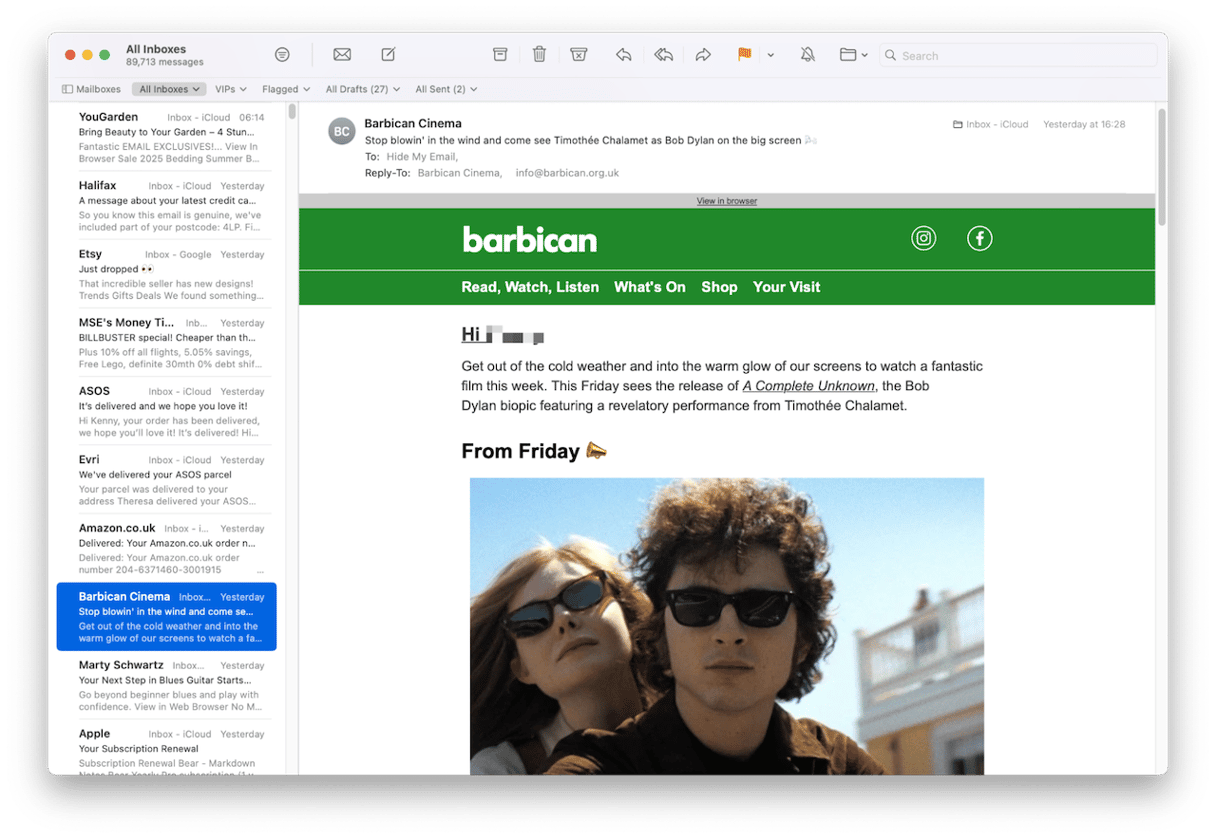Viewport: 1216px width, 839px height.
Task: Click the View in browser link
Action: 727,201
